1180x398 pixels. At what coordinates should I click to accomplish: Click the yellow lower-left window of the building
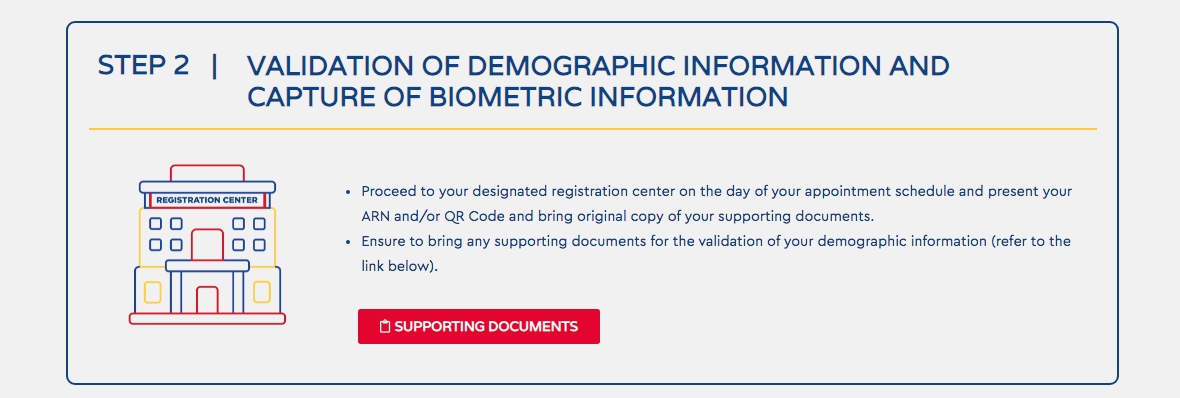[153, 291]
